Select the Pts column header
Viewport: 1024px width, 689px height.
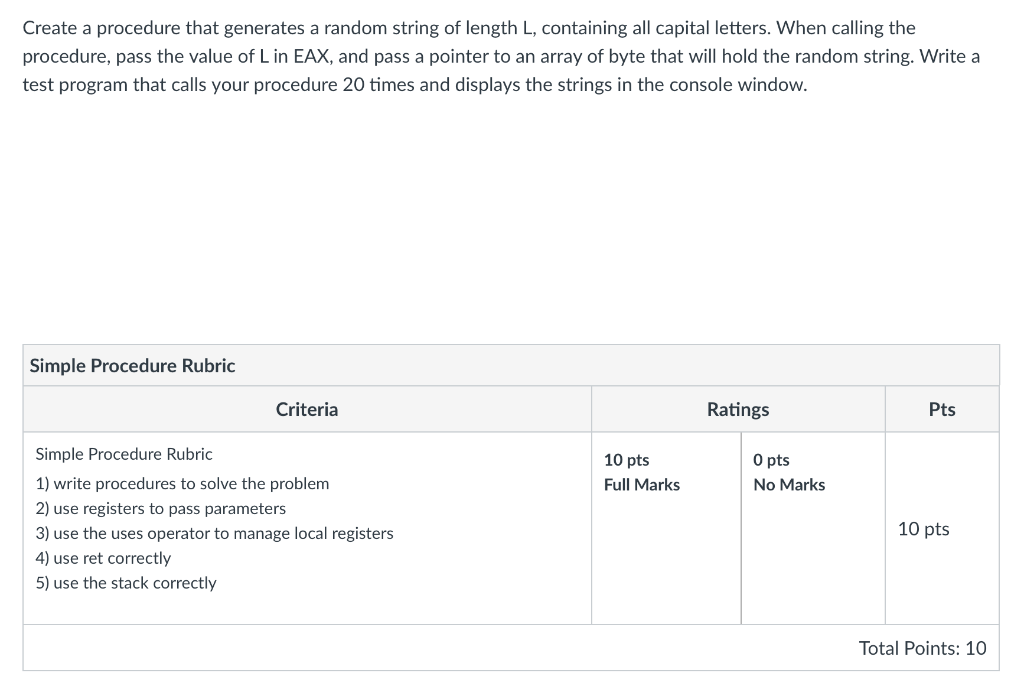click(942, 409)
